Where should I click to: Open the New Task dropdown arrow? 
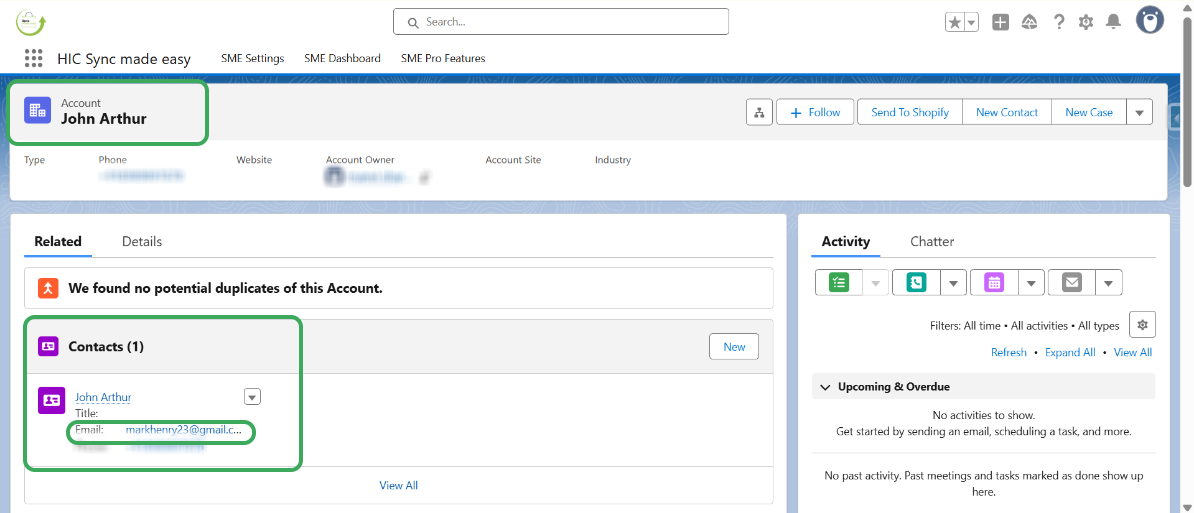click(875, 282)
